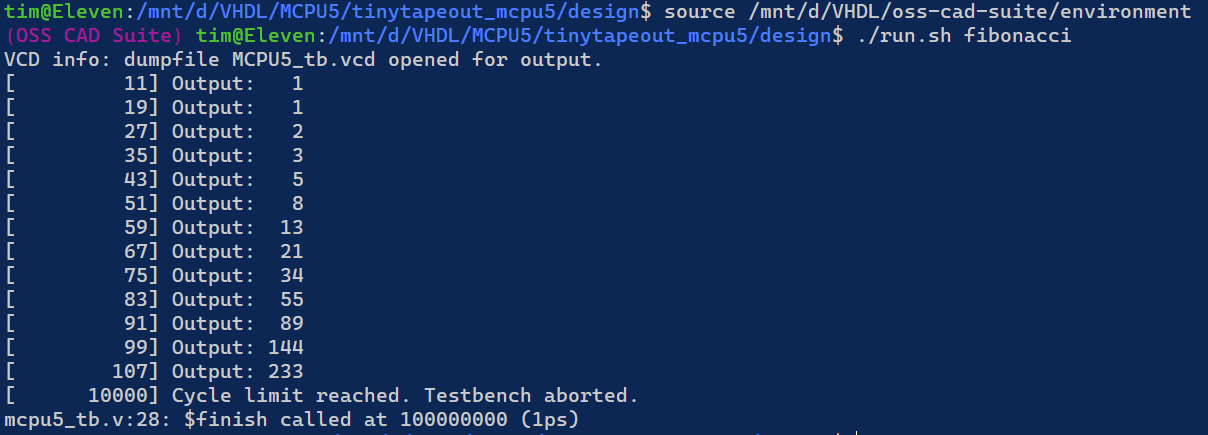Click the output value 144
The width and height of the screenshot is (1208, 435).
coord(285,348)
